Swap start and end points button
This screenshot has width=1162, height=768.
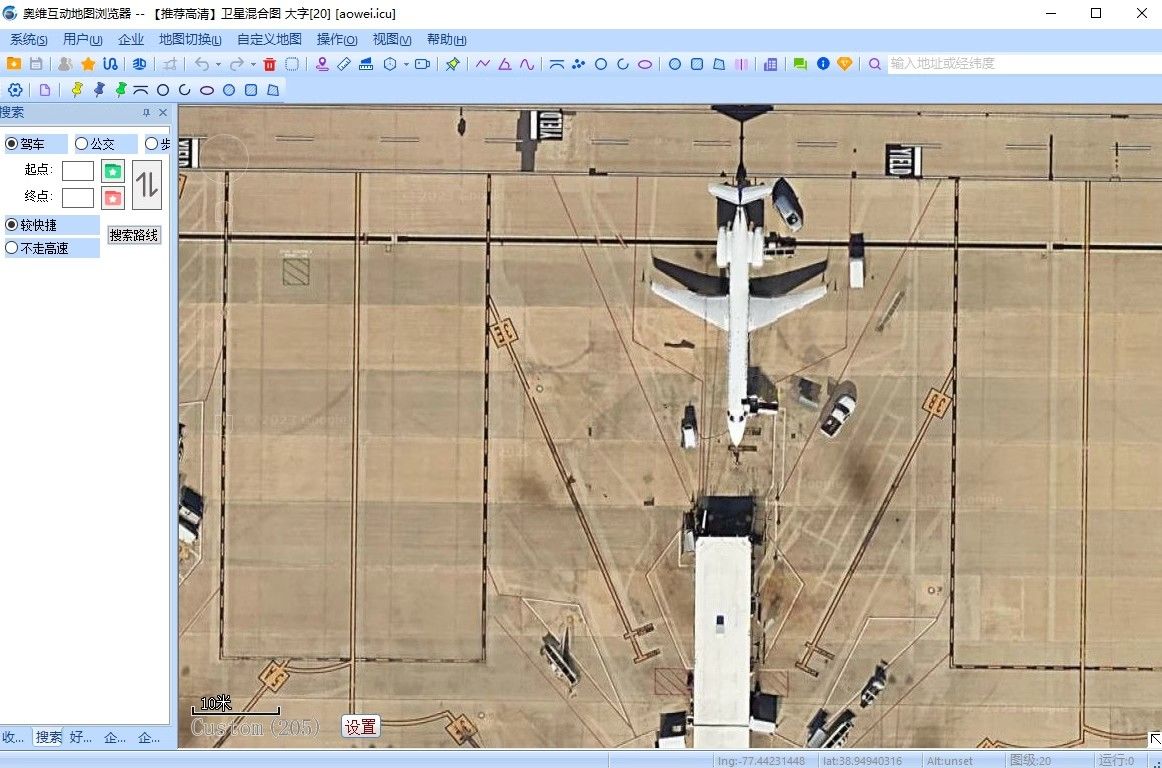point(147,184)
